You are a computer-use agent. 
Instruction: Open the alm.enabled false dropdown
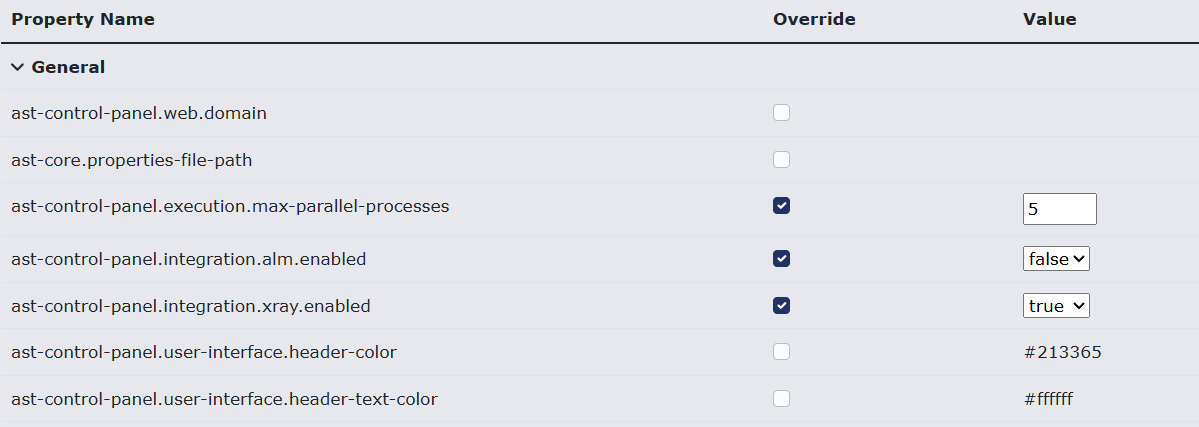point(1056,259)
